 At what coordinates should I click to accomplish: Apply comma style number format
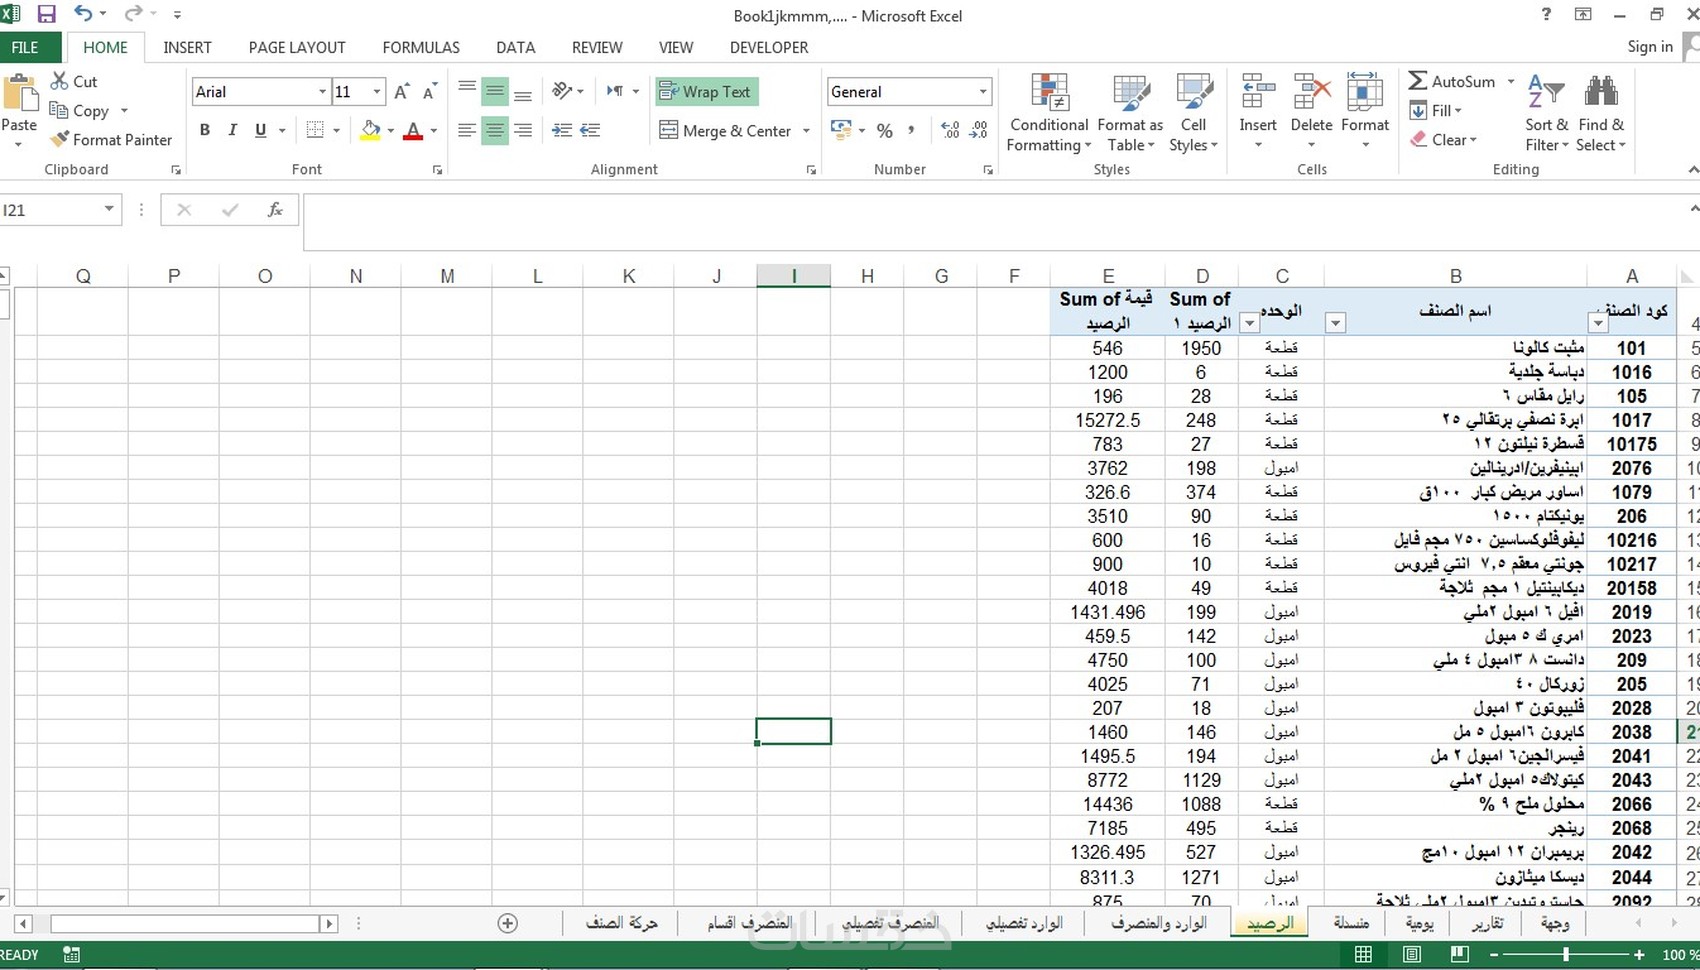[911, 130]
